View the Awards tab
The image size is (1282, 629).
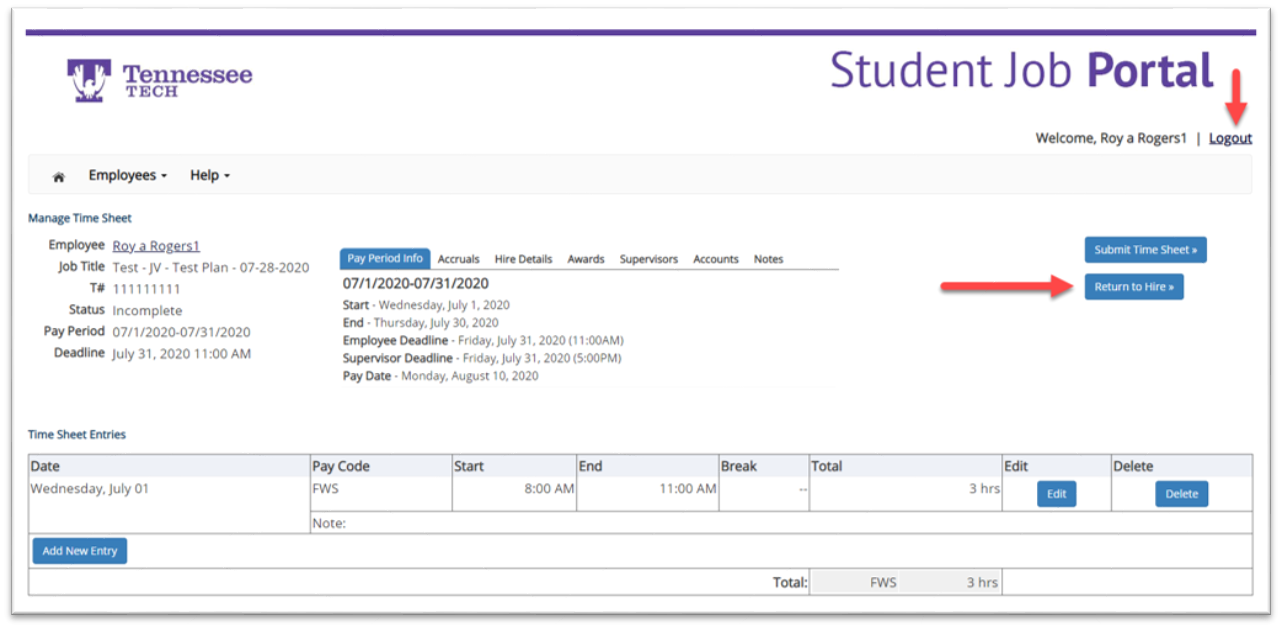(x=586, y=259)
